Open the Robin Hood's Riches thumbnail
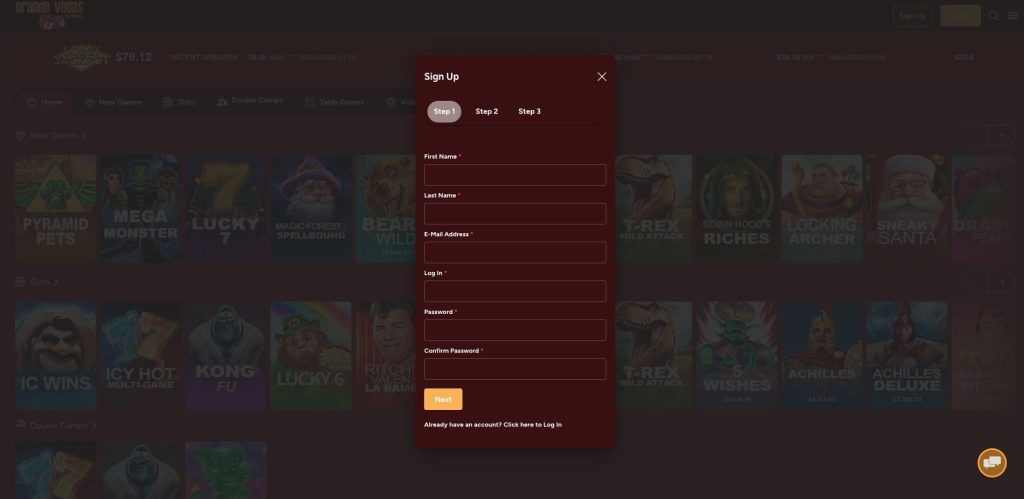The image size is (1024, 499). 736,209
